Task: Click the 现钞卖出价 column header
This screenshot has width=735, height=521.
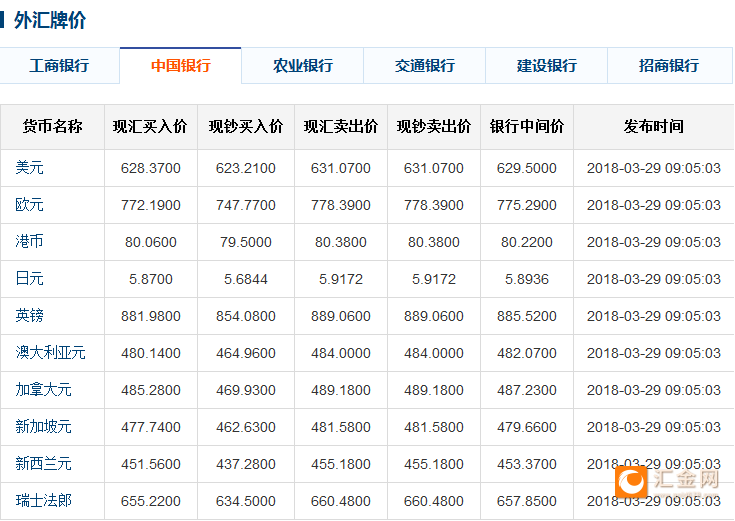Action: pyautogui.click(x=434, y=127)
